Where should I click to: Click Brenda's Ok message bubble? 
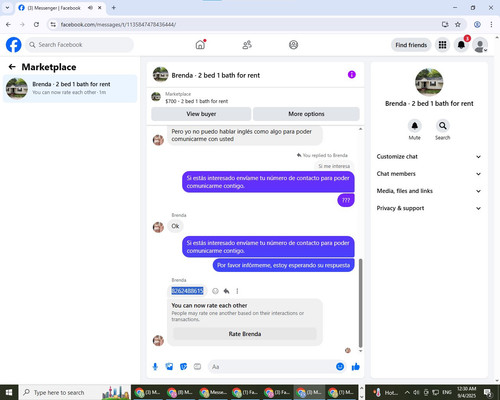(175, 226)
